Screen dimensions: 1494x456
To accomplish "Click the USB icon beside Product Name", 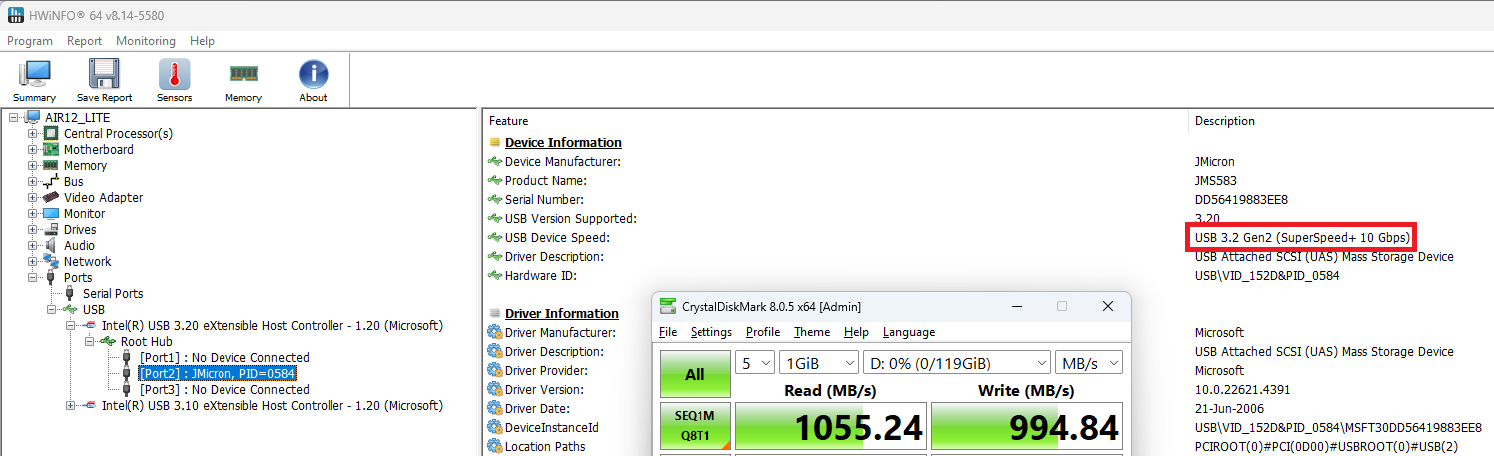I will 494,180.
